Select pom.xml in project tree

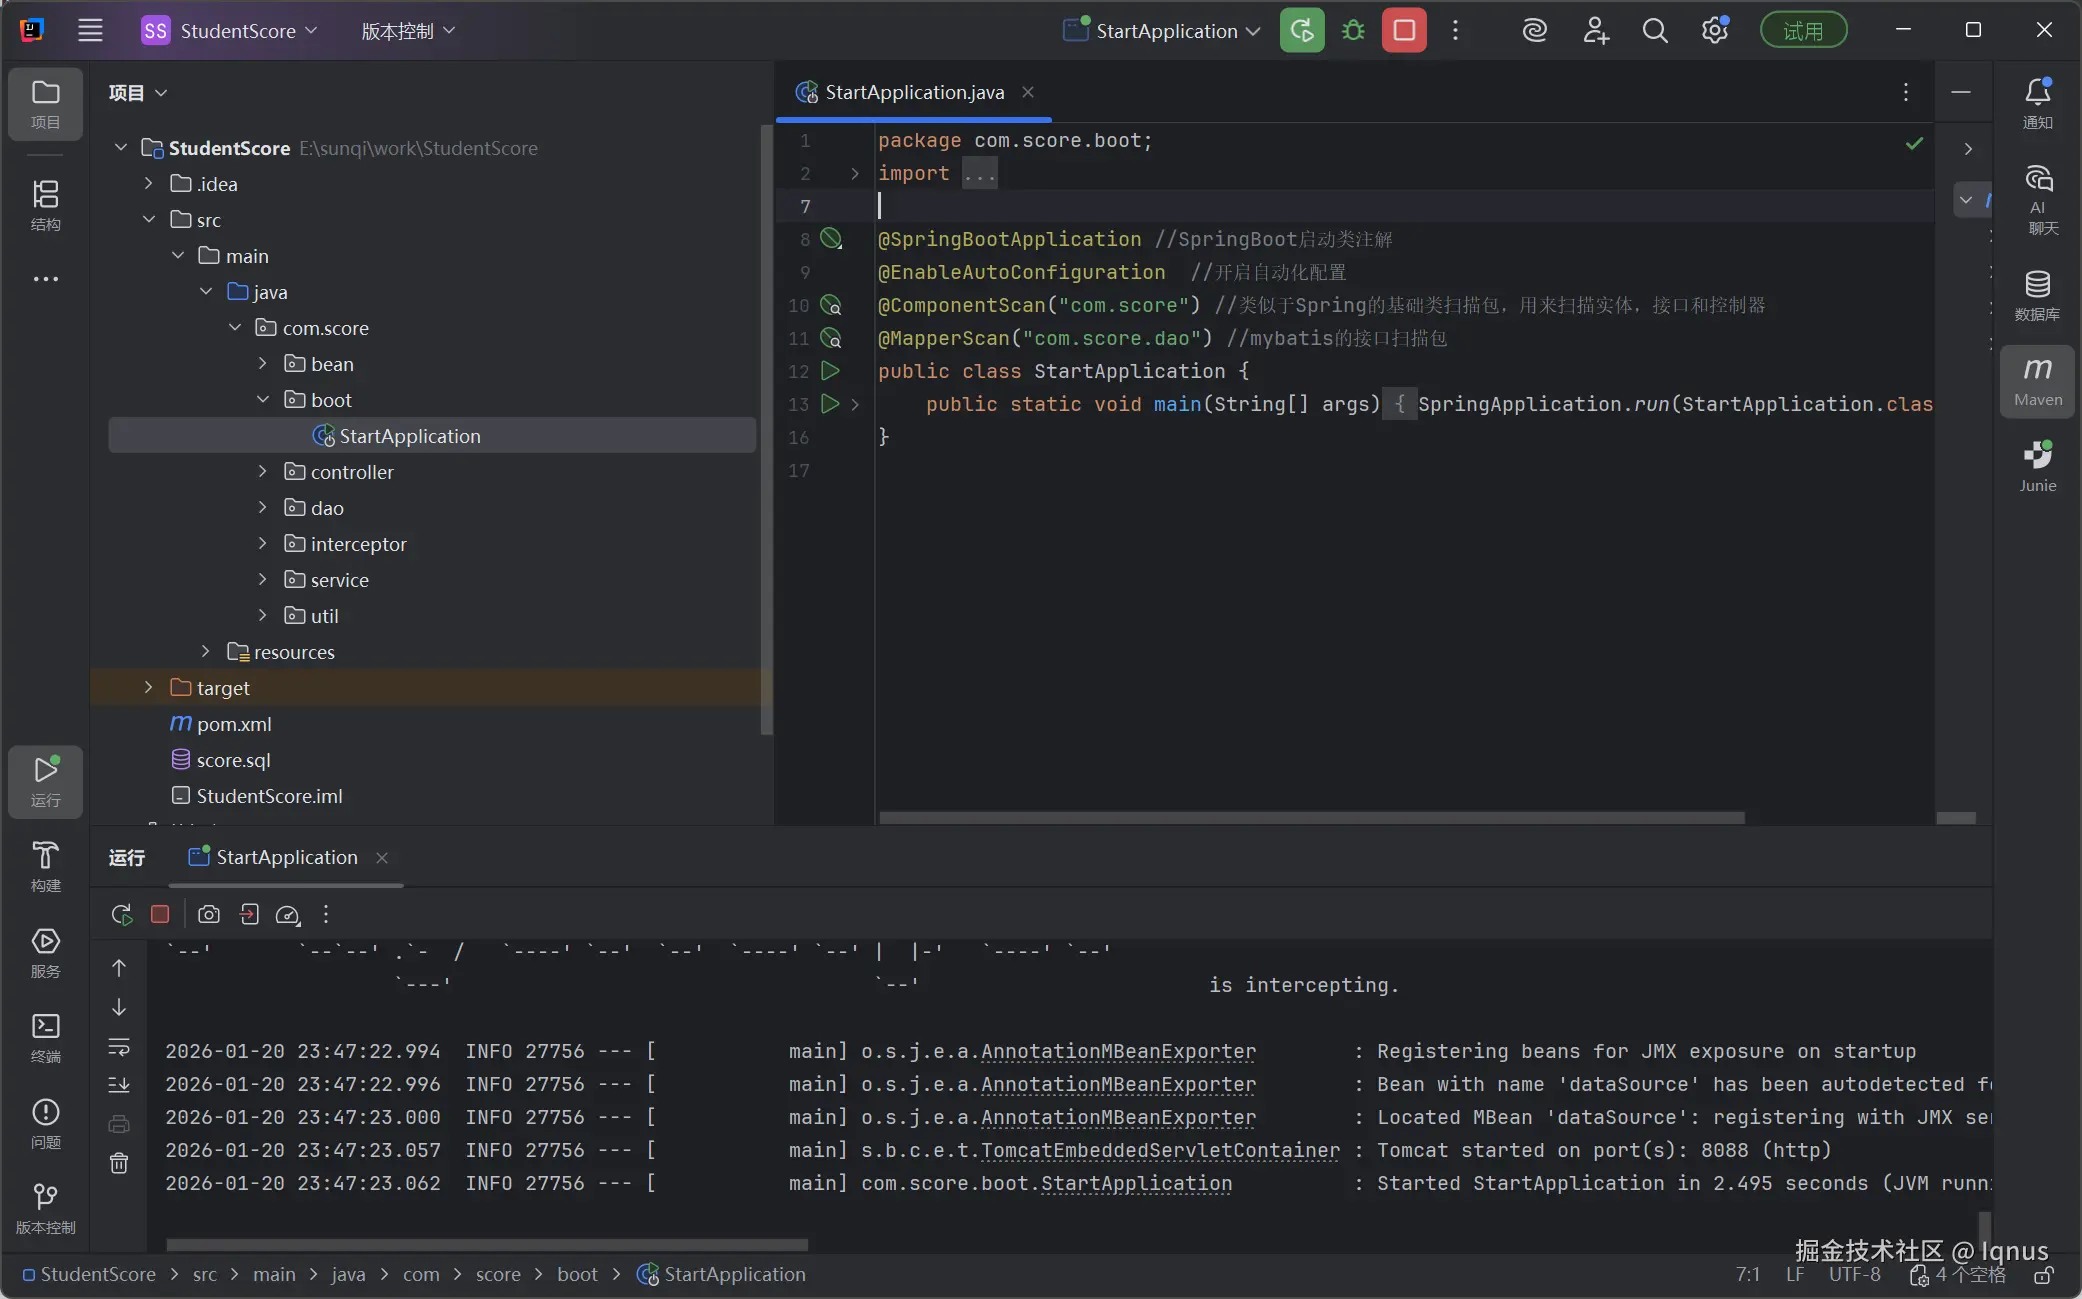click(233, 724)
